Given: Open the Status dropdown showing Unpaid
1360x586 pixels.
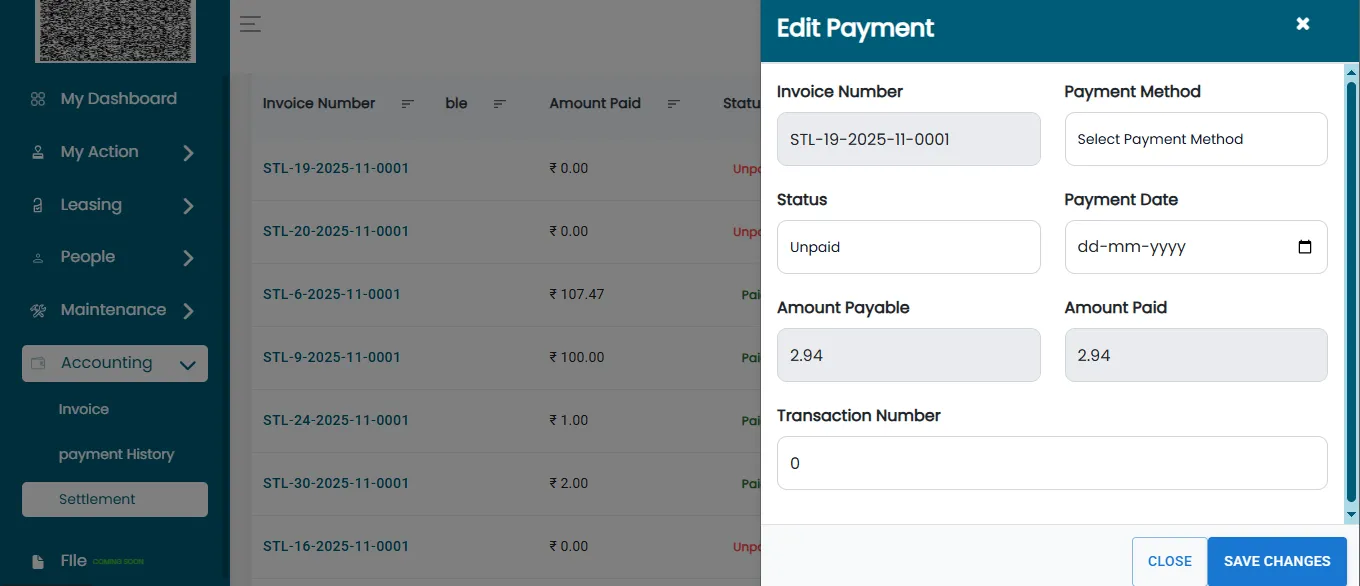Looking at the screenshot, I should pos(909,247).
